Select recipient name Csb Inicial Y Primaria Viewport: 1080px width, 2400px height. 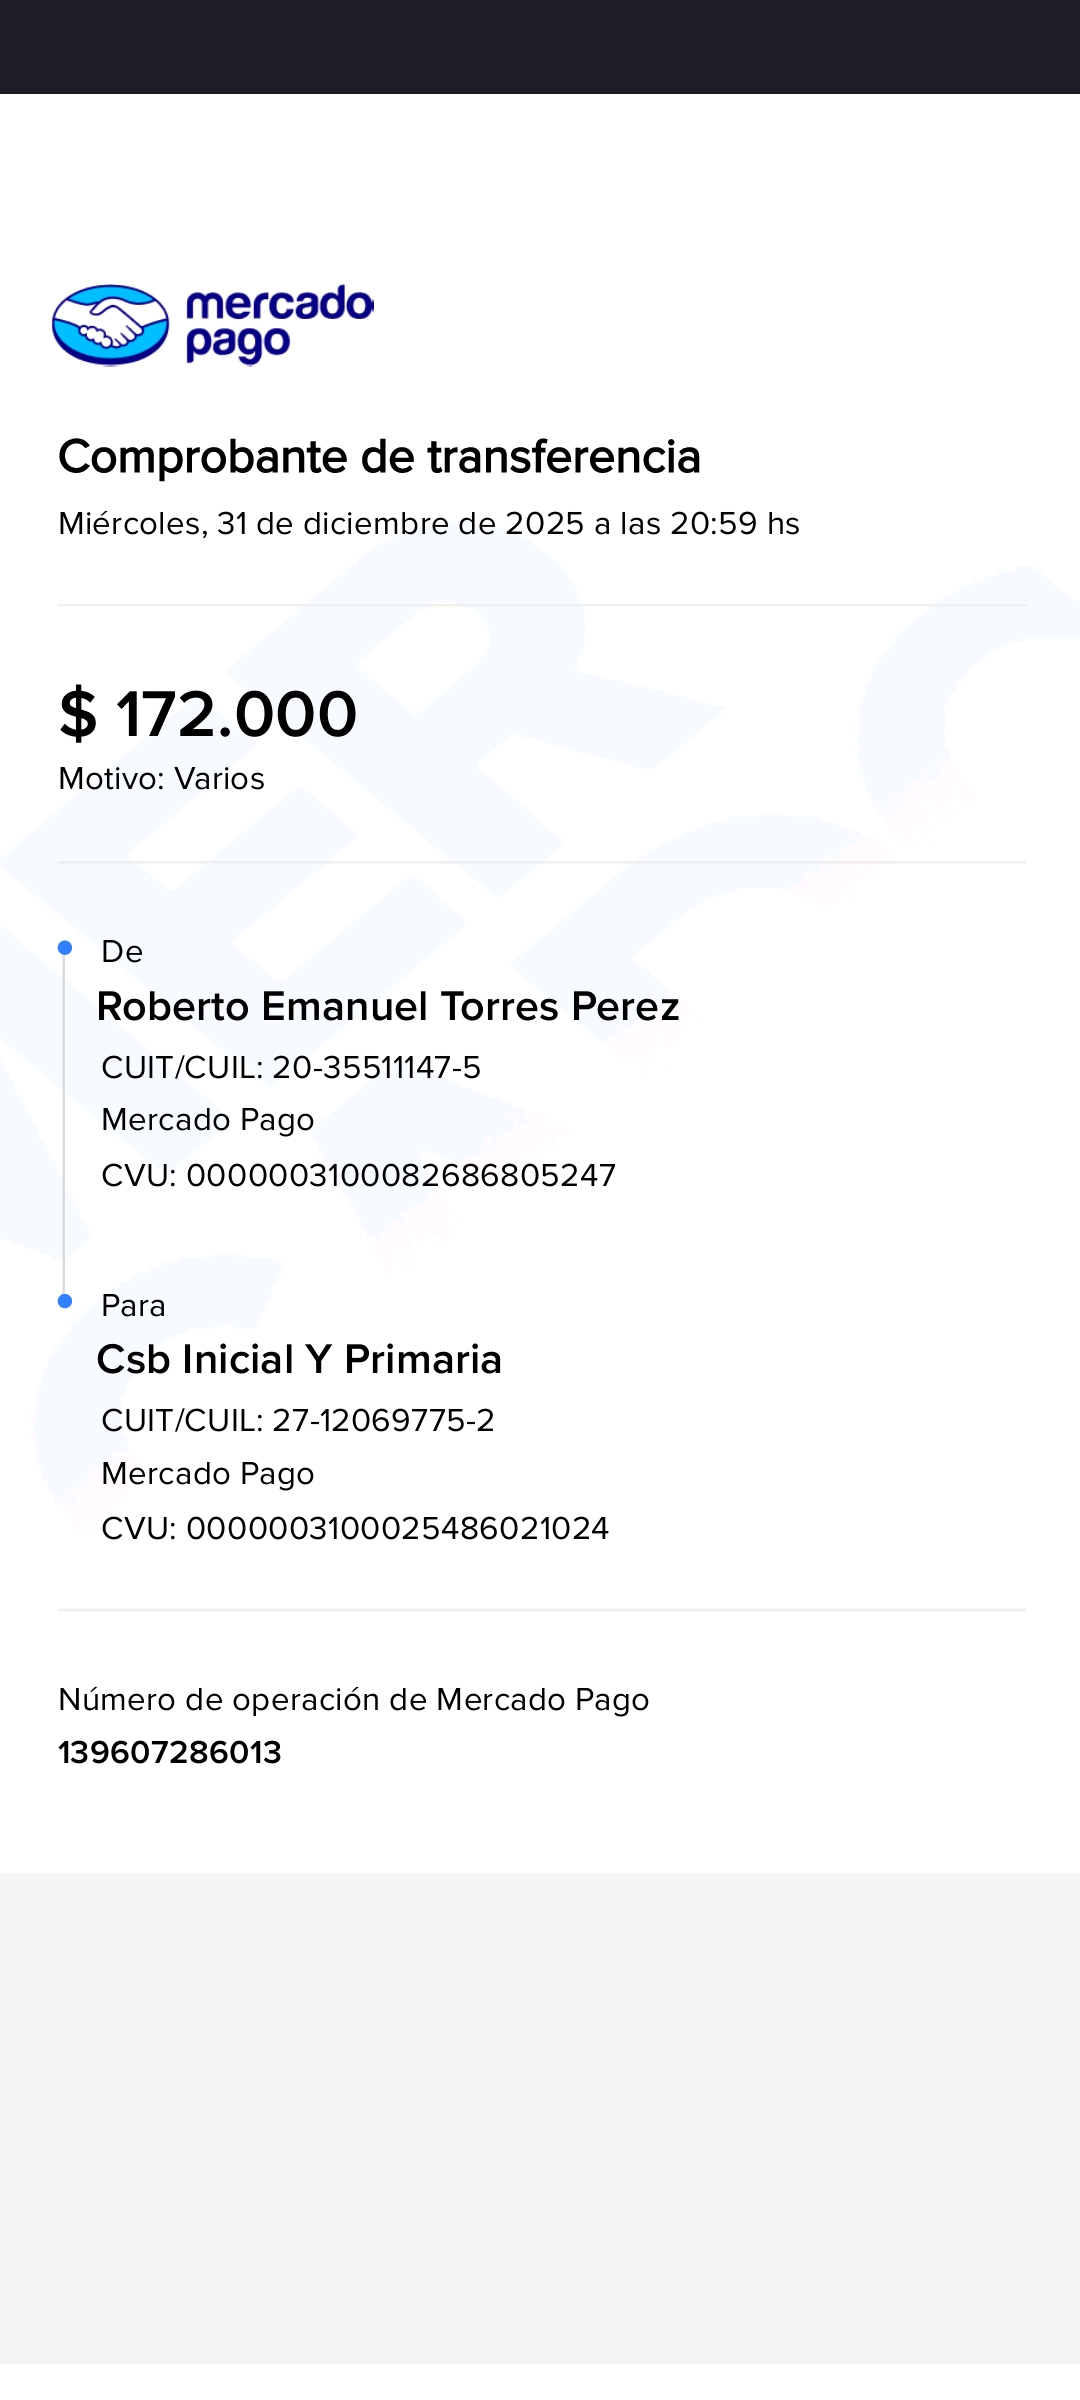click(x=299, y=1360)
